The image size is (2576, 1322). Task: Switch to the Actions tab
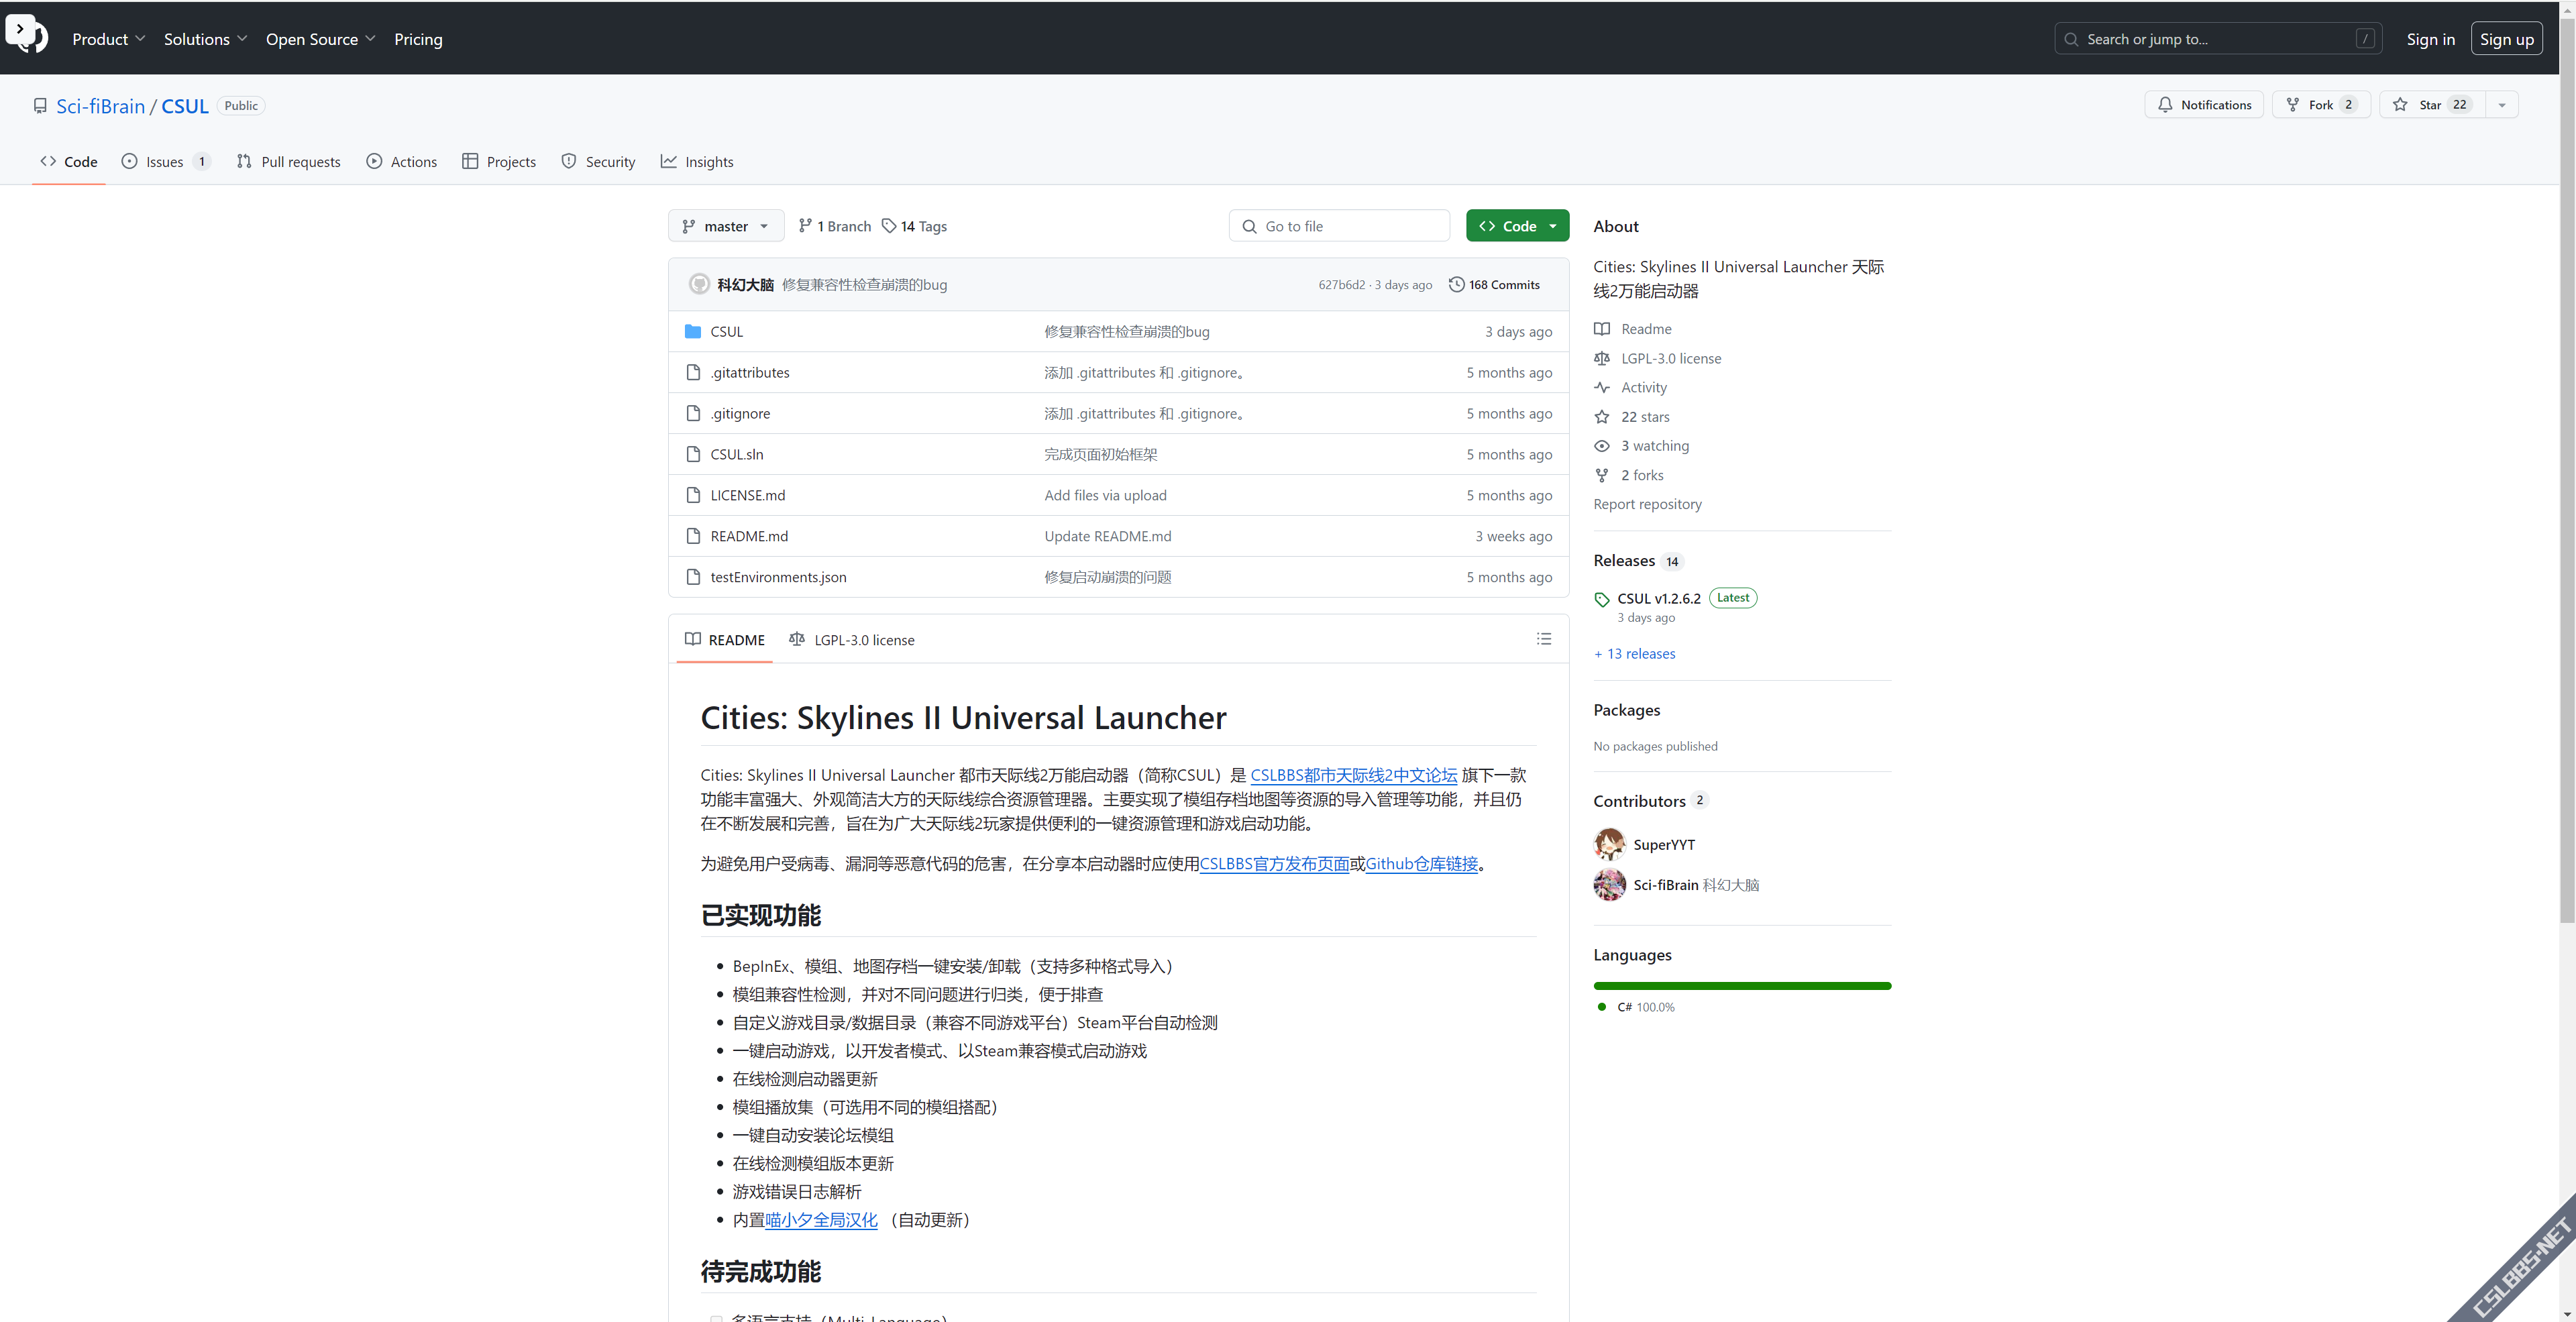[402, 162]
